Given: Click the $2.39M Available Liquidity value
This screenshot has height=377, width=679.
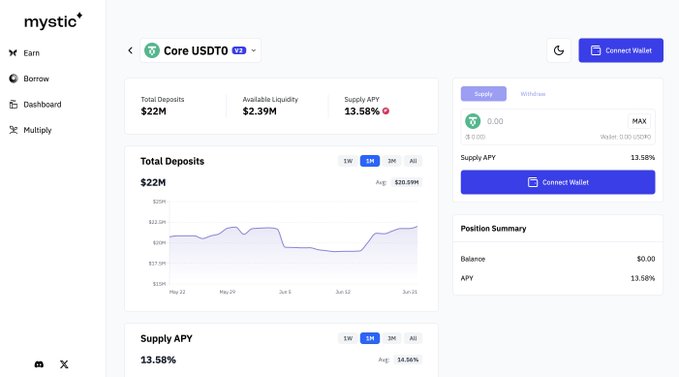Looking at the screenshot, I should (x=259, y=111).
